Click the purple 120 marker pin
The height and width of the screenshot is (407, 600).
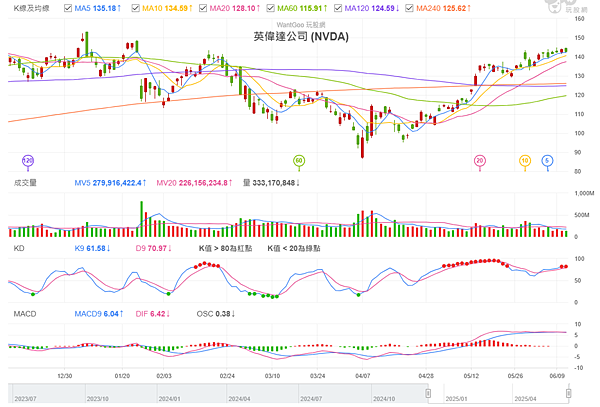click(x=28, y=161)
